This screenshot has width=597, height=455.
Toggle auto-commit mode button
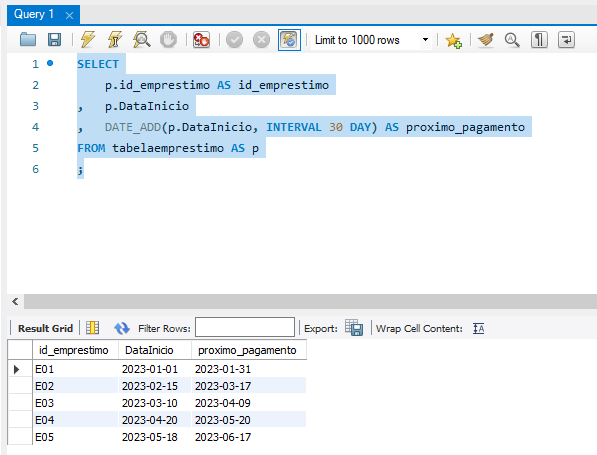click(x=289, y=40)
